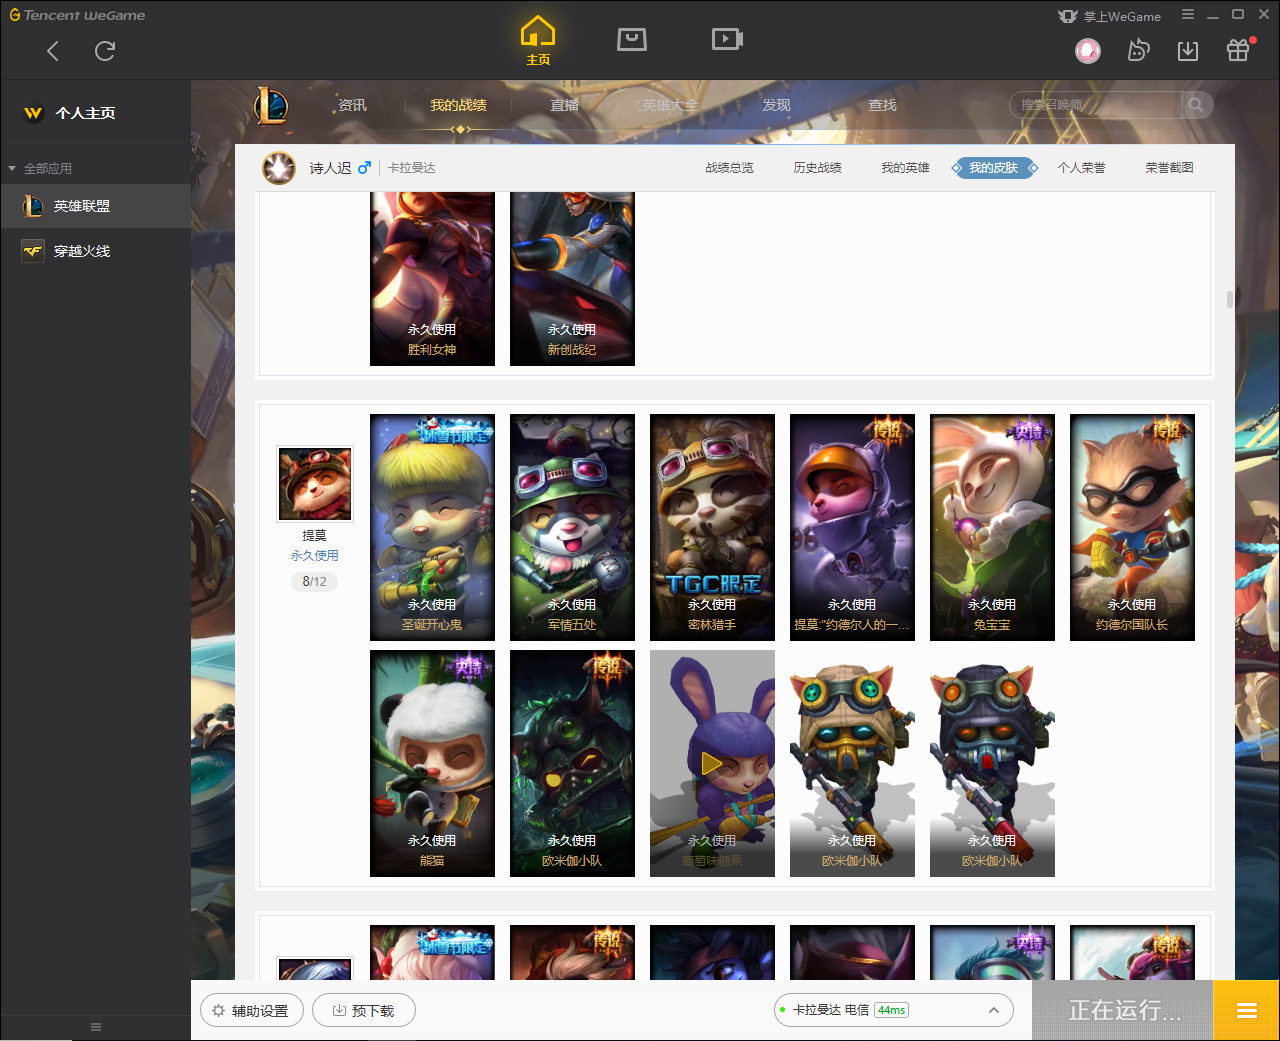Open the 辅助设置 settings button
The width and height of the screenshot is (1280, 1041).
(251, 1010)
